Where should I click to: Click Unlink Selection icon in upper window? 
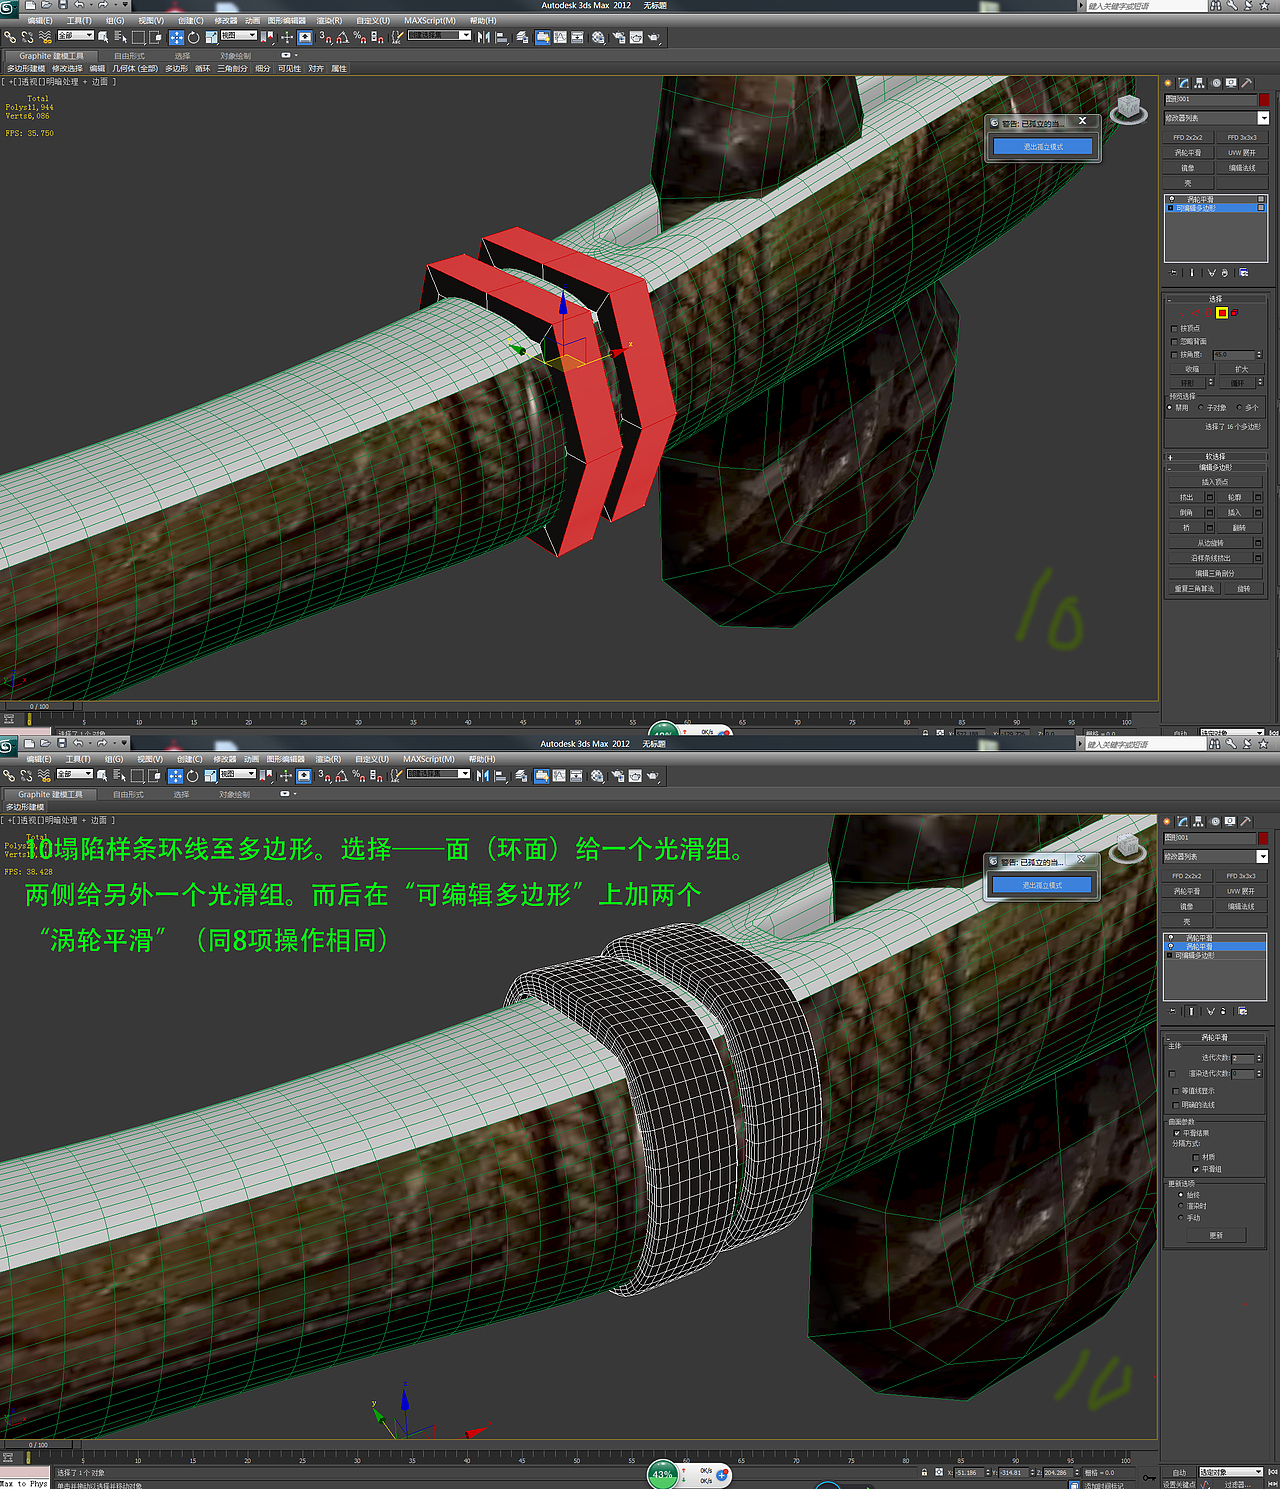tap(27, 37)
